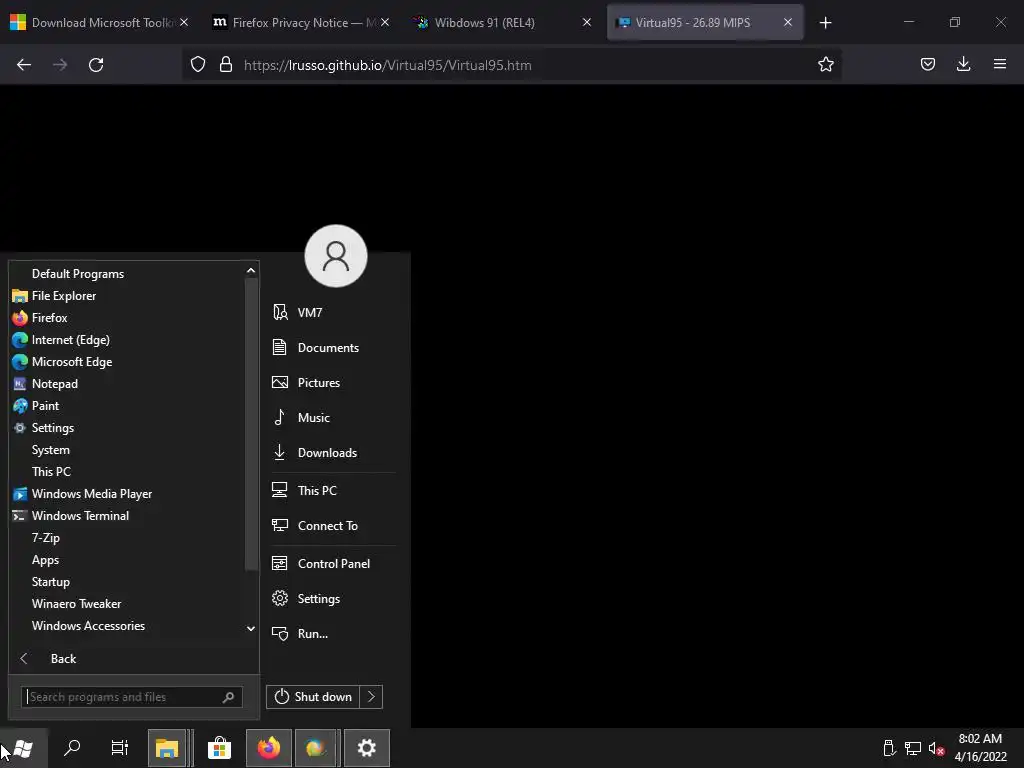This screenshot has width=1024, height=768.
Task: Reload the page in Firefox
Action: 96,65
